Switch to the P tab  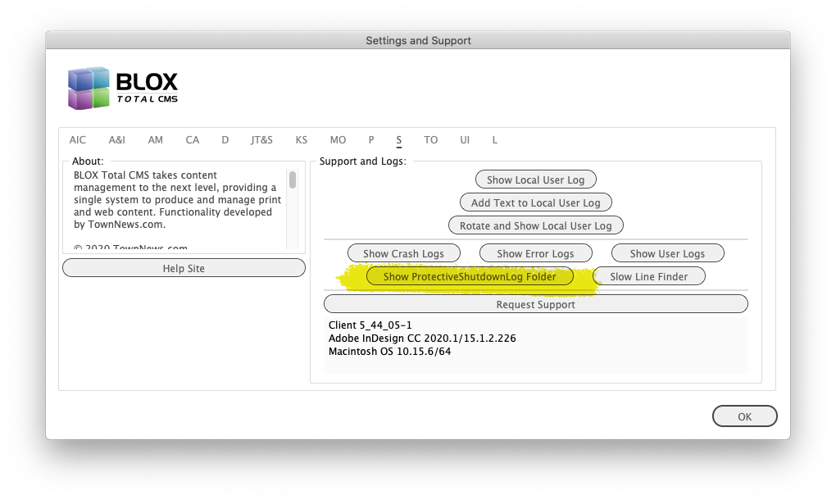pyautogui.click(x=371, y=140)
